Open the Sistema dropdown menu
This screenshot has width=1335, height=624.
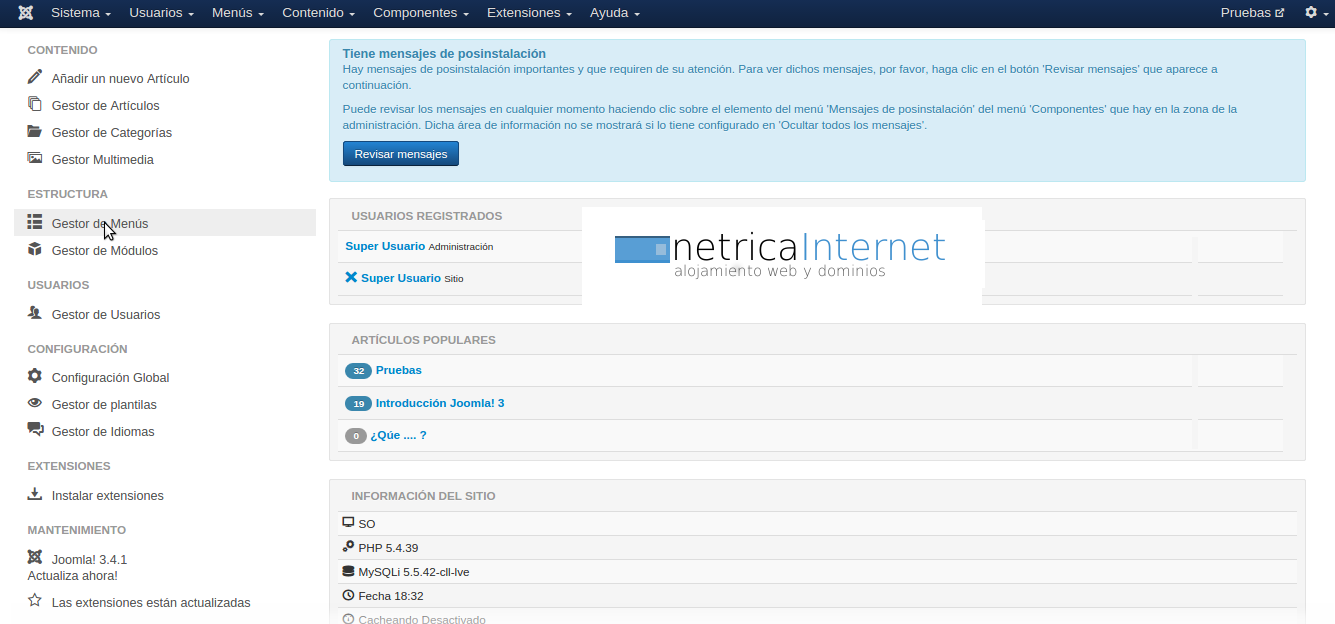(x=80, y=13)
